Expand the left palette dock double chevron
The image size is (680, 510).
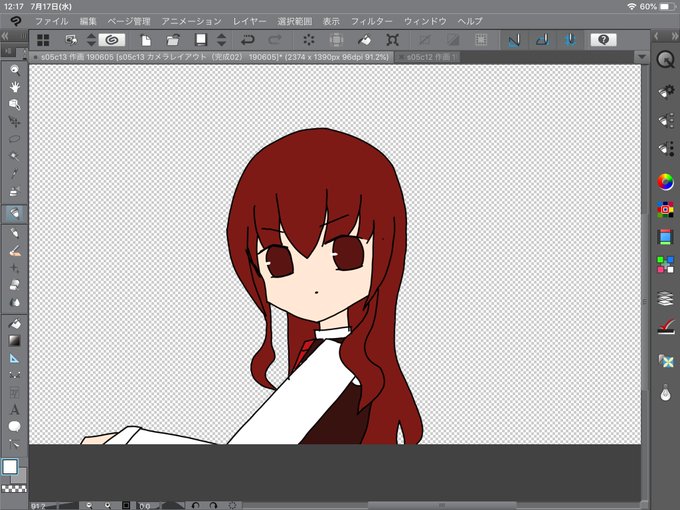pos(5,36)
